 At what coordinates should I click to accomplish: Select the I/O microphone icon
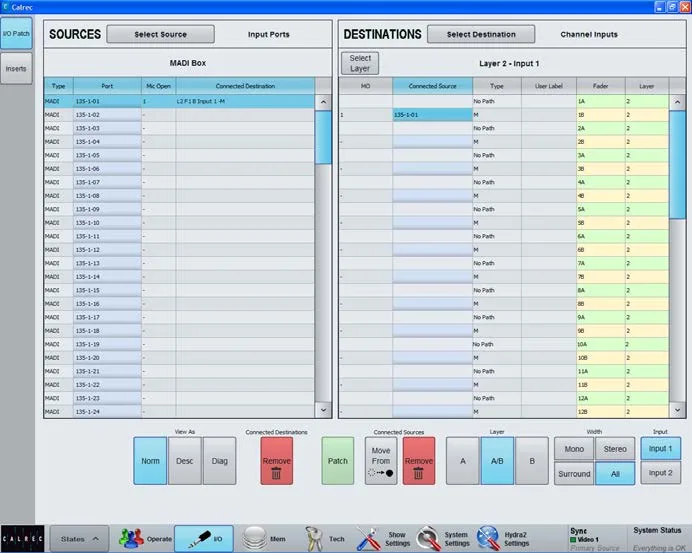coord(204,538)
